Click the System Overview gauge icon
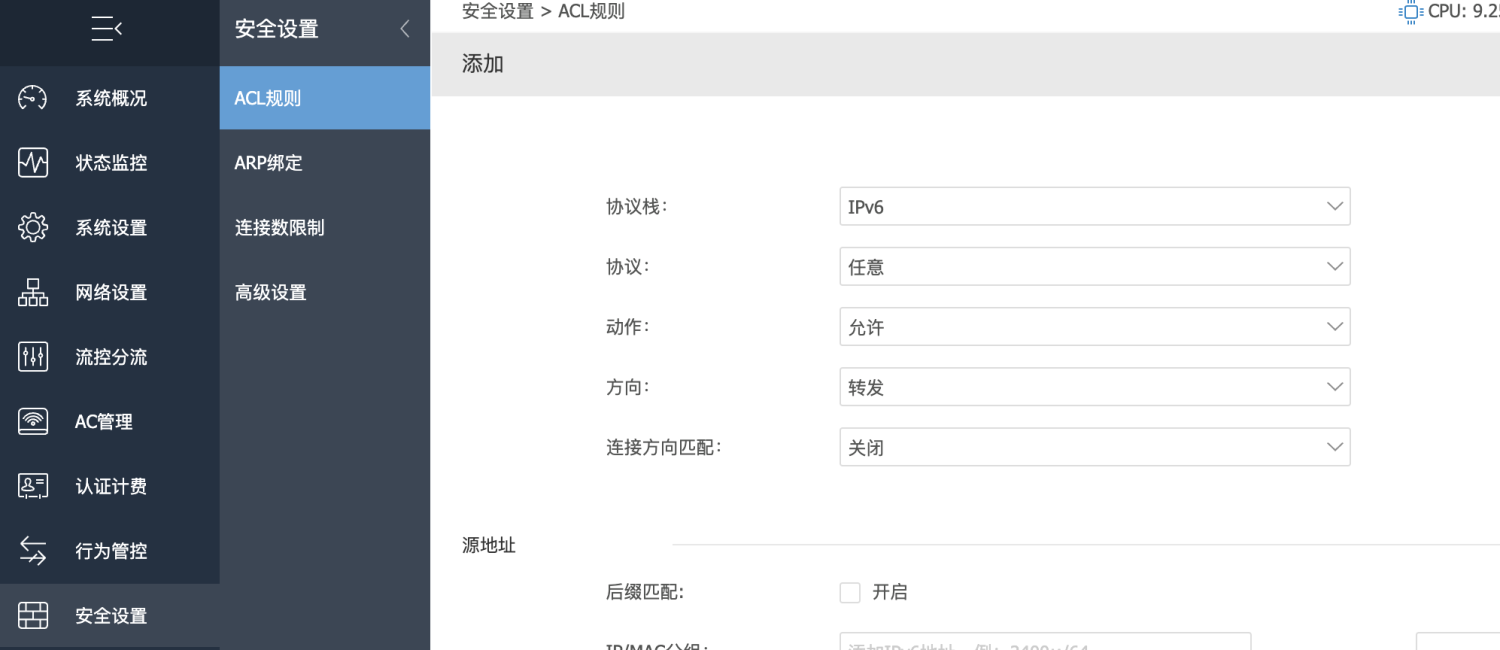 [33, 98]
